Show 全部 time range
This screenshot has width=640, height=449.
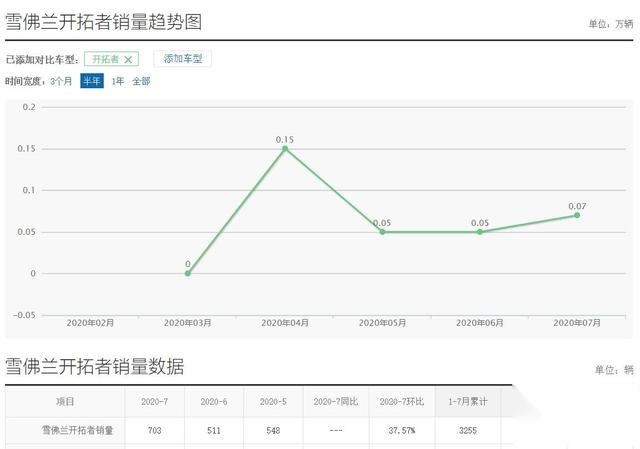(x=141, y=81)
